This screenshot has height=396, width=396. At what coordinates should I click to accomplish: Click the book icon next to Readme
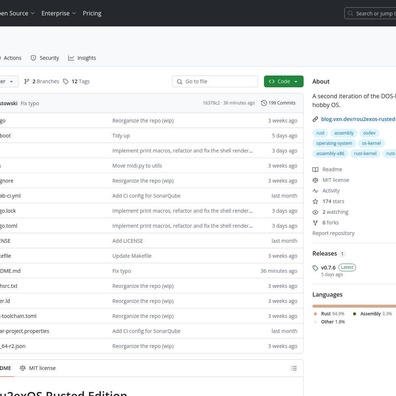click(315, 169)
